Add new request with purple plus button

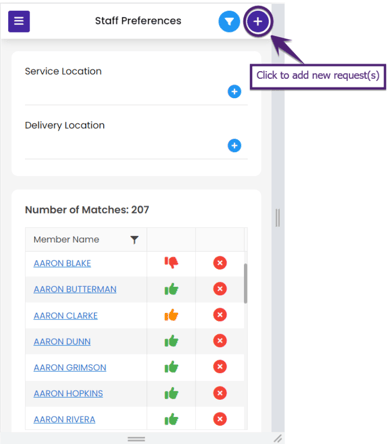tap(258, 22)
